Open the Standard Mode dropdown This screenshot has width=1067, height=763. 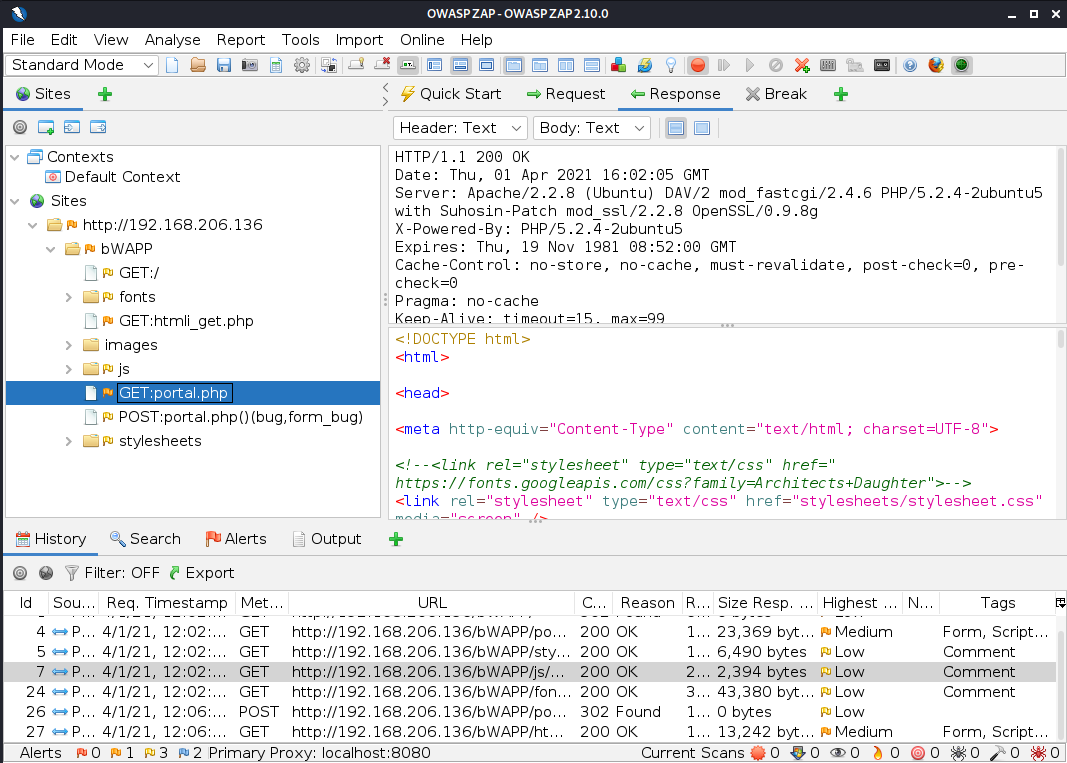(82, 65)
